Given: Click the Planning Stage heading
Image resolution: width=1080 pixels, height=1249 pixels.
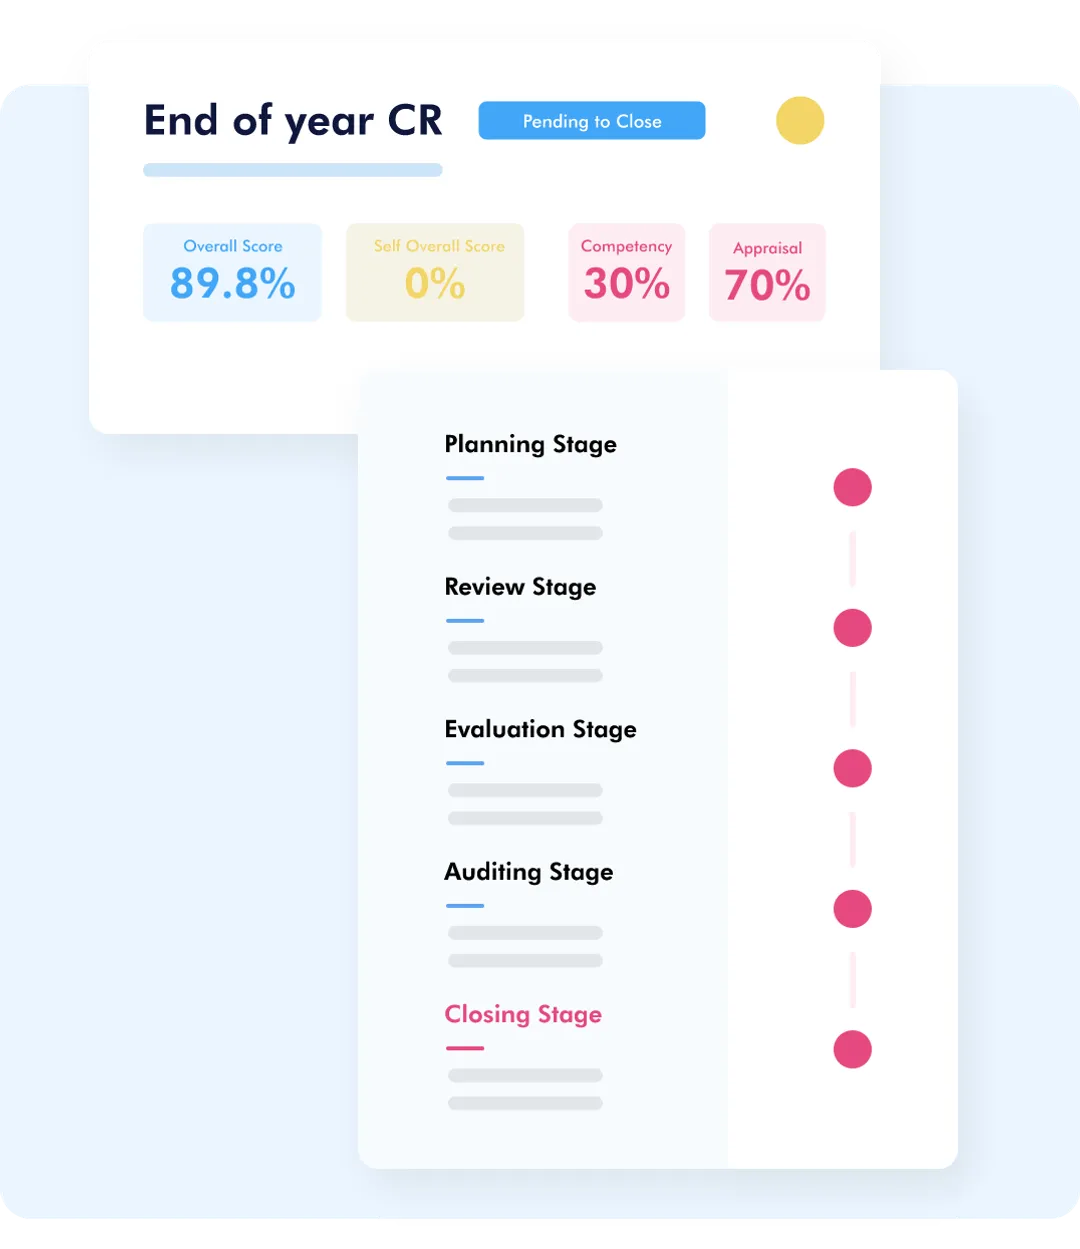Looking at the screenshot, I should (530, 444).
